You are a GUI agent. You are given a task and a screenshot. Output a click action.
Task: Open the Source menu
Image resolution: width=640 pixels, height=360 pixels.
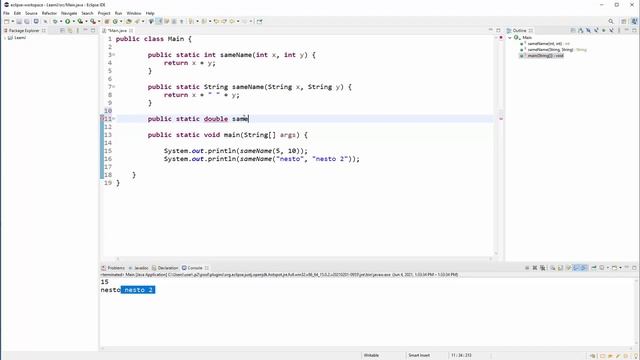(31, 13)
